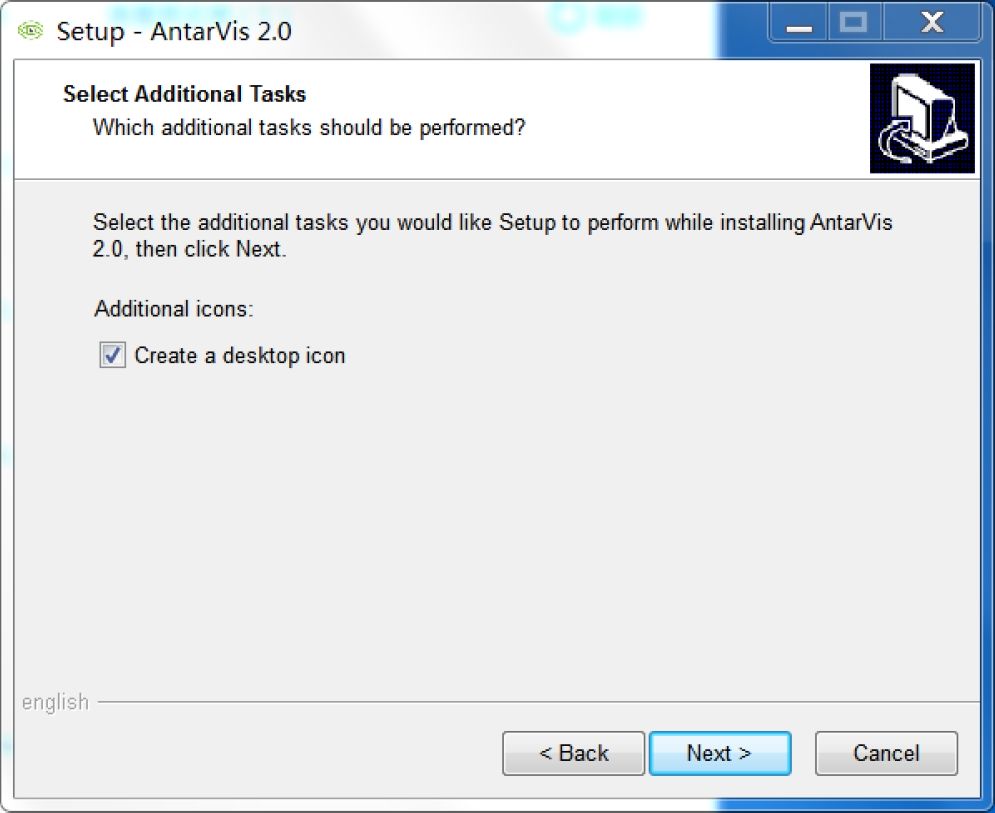The width and height of the screenshot is (995, 813).
Task: Click the "Setup - AntarVis 2.0" title text
Action: pyautogui.click(x=174, y=30)
